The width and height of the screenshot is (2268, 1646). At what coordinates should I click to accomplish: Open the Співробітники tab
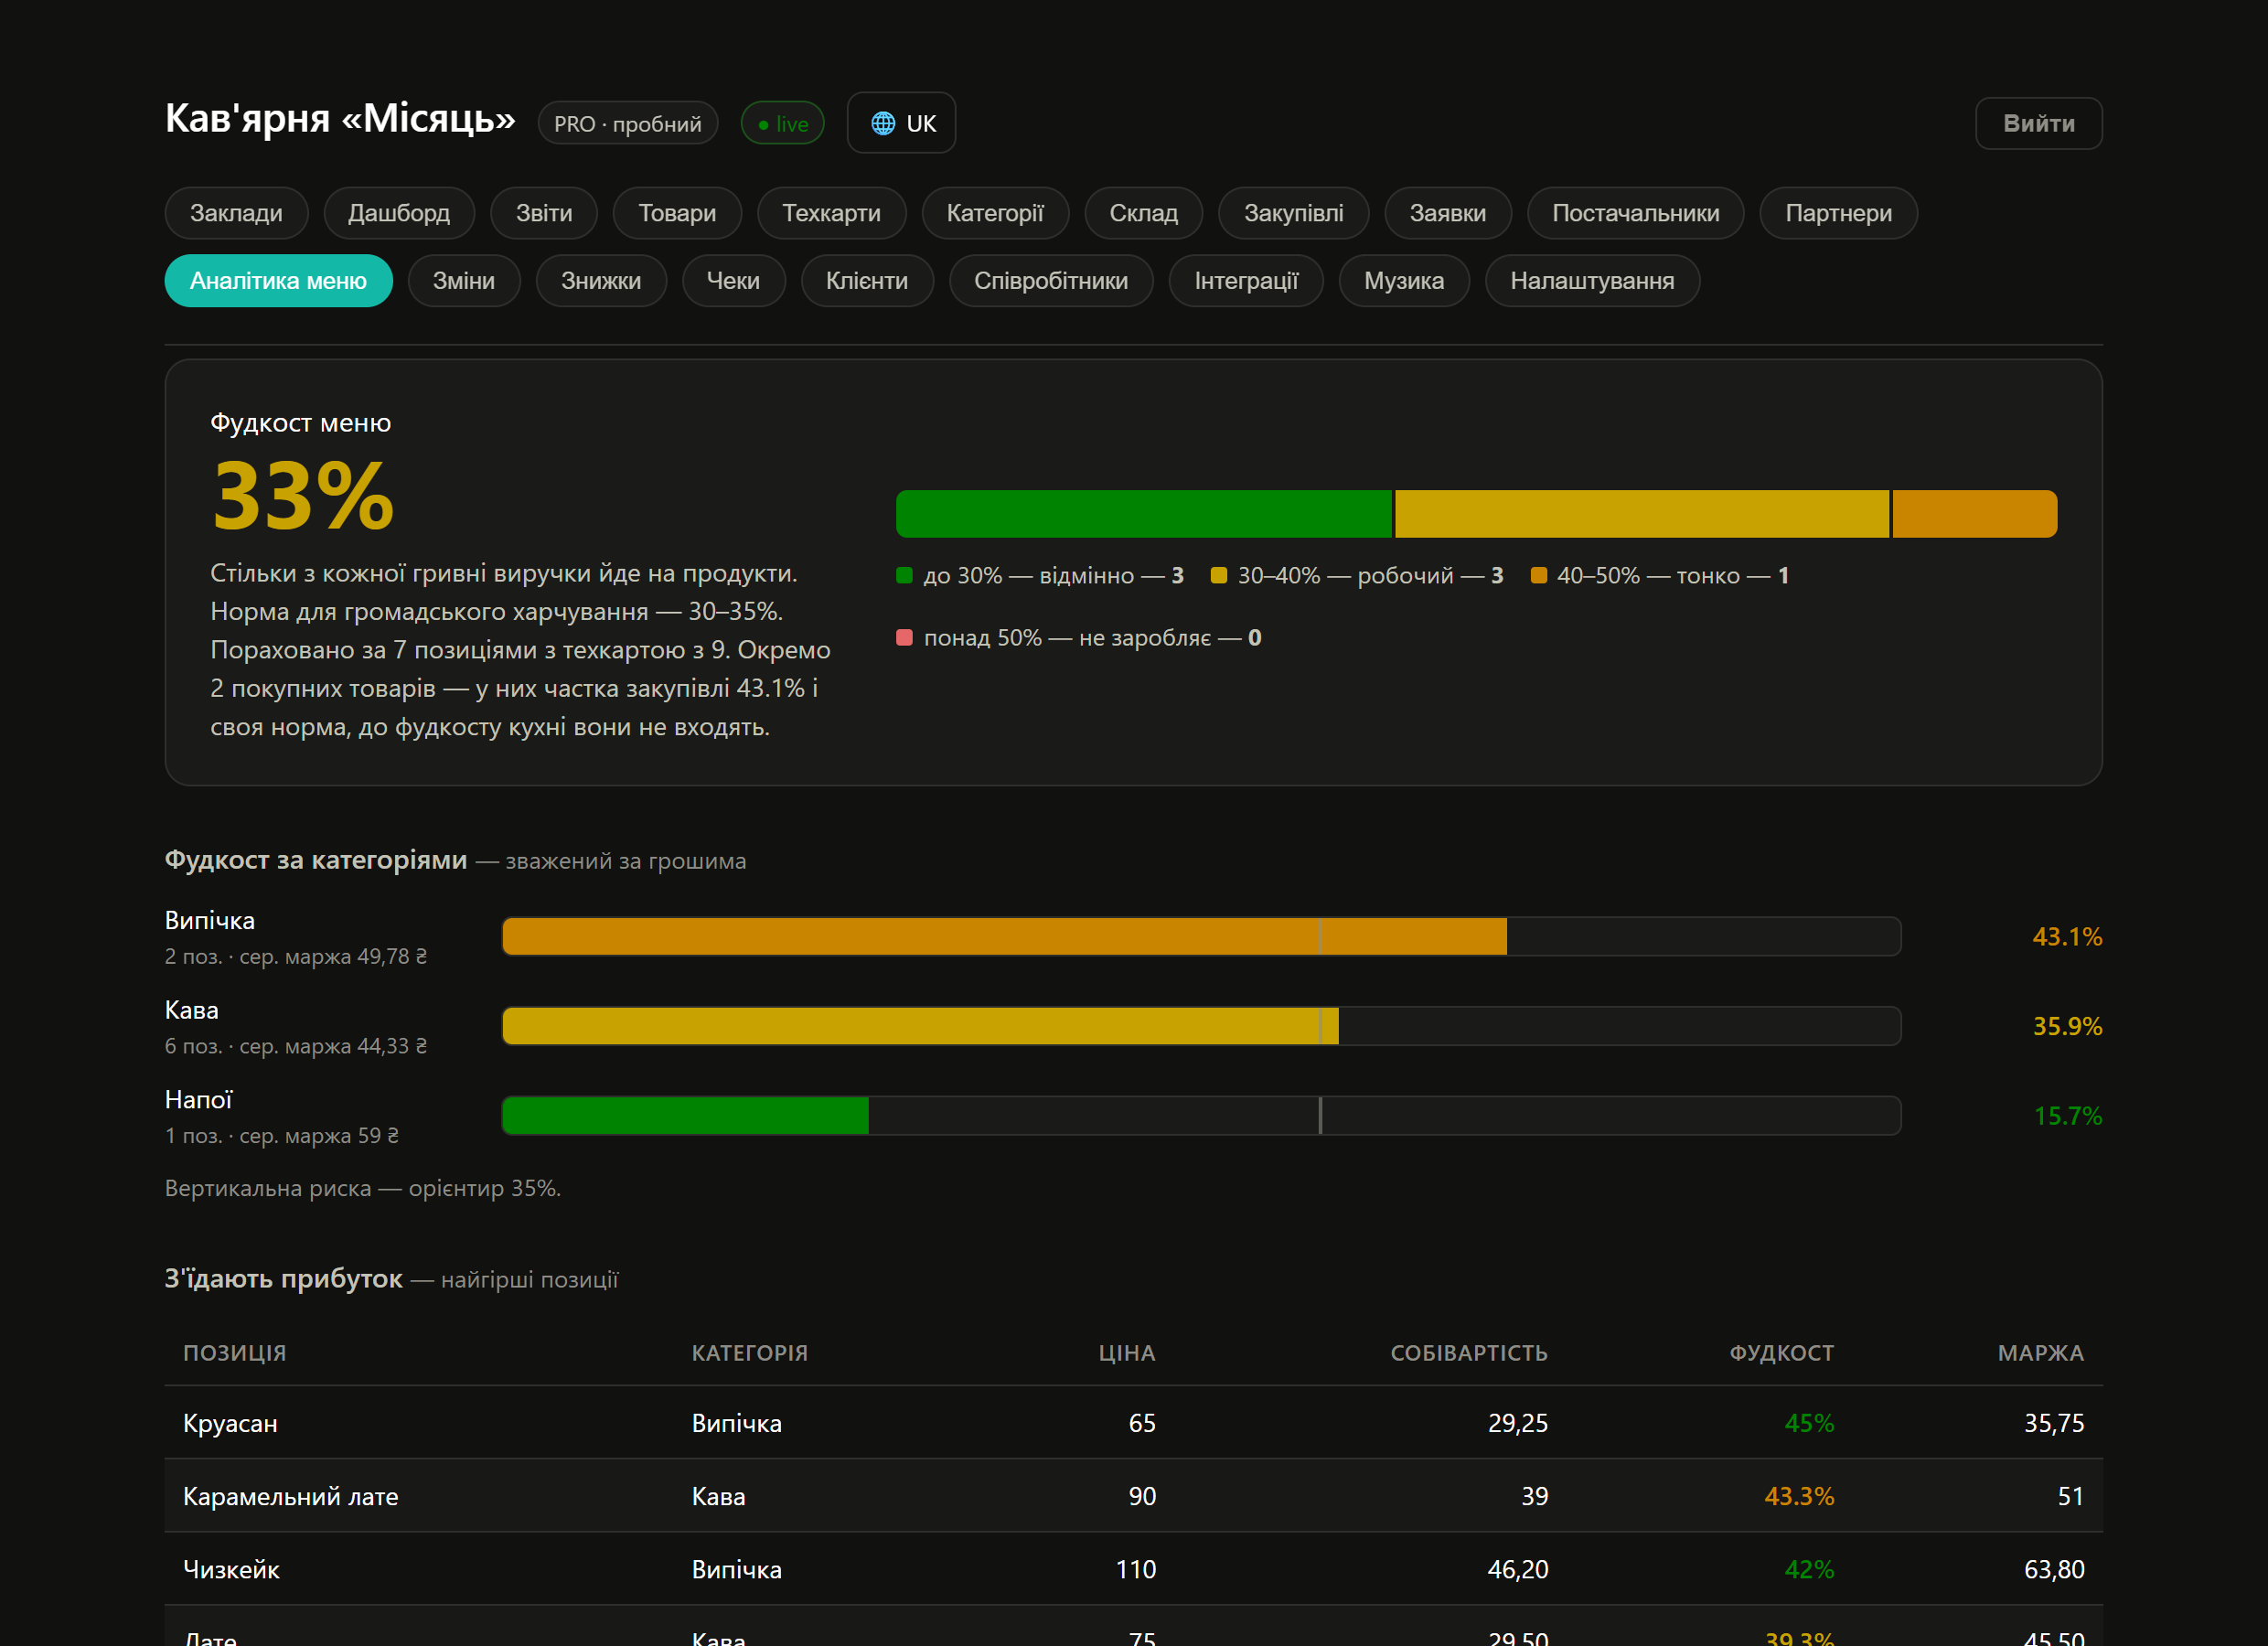point(1051,281)
